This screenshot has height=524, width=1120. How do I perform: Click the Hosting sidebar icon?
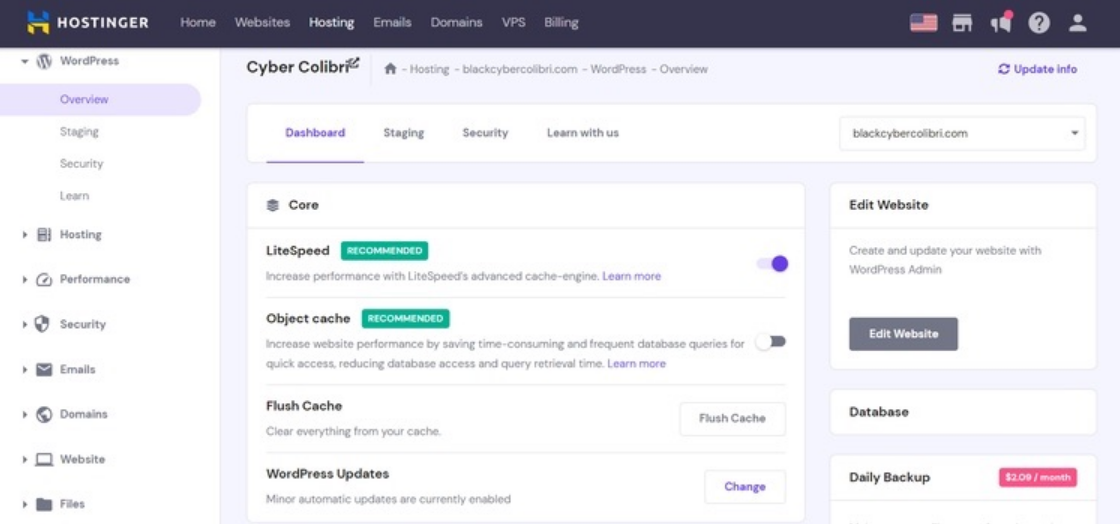pos(44,234)
